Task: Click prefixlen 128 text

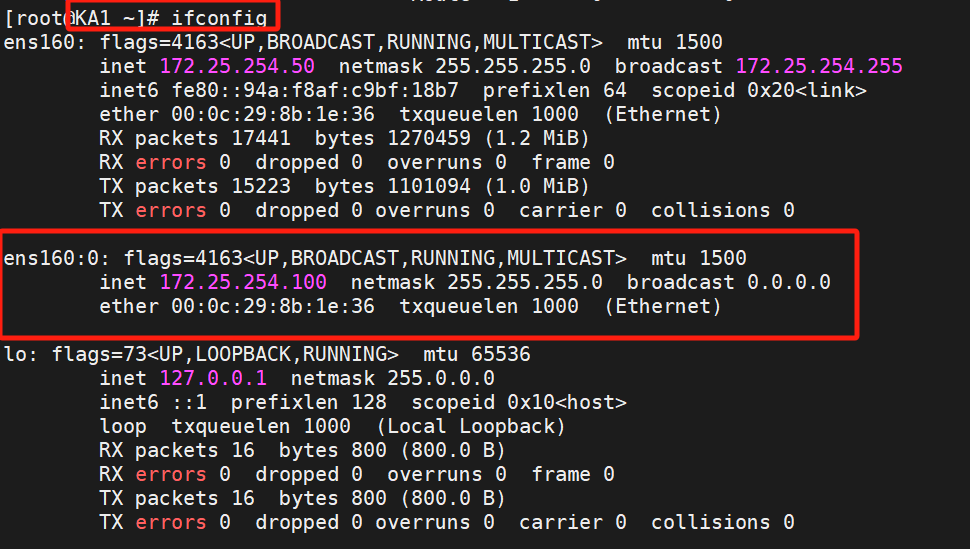Action: (309, 402)
